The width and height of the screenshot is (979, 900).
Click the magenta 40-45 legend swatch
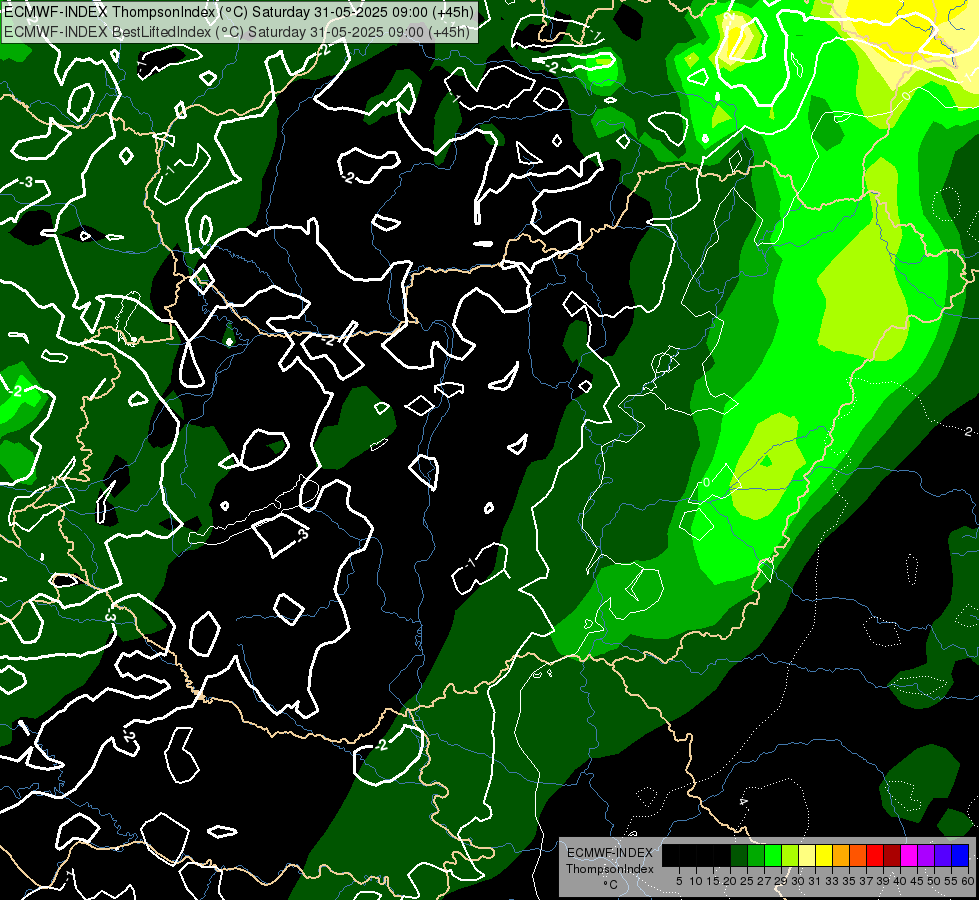click(x=910, y=855)
